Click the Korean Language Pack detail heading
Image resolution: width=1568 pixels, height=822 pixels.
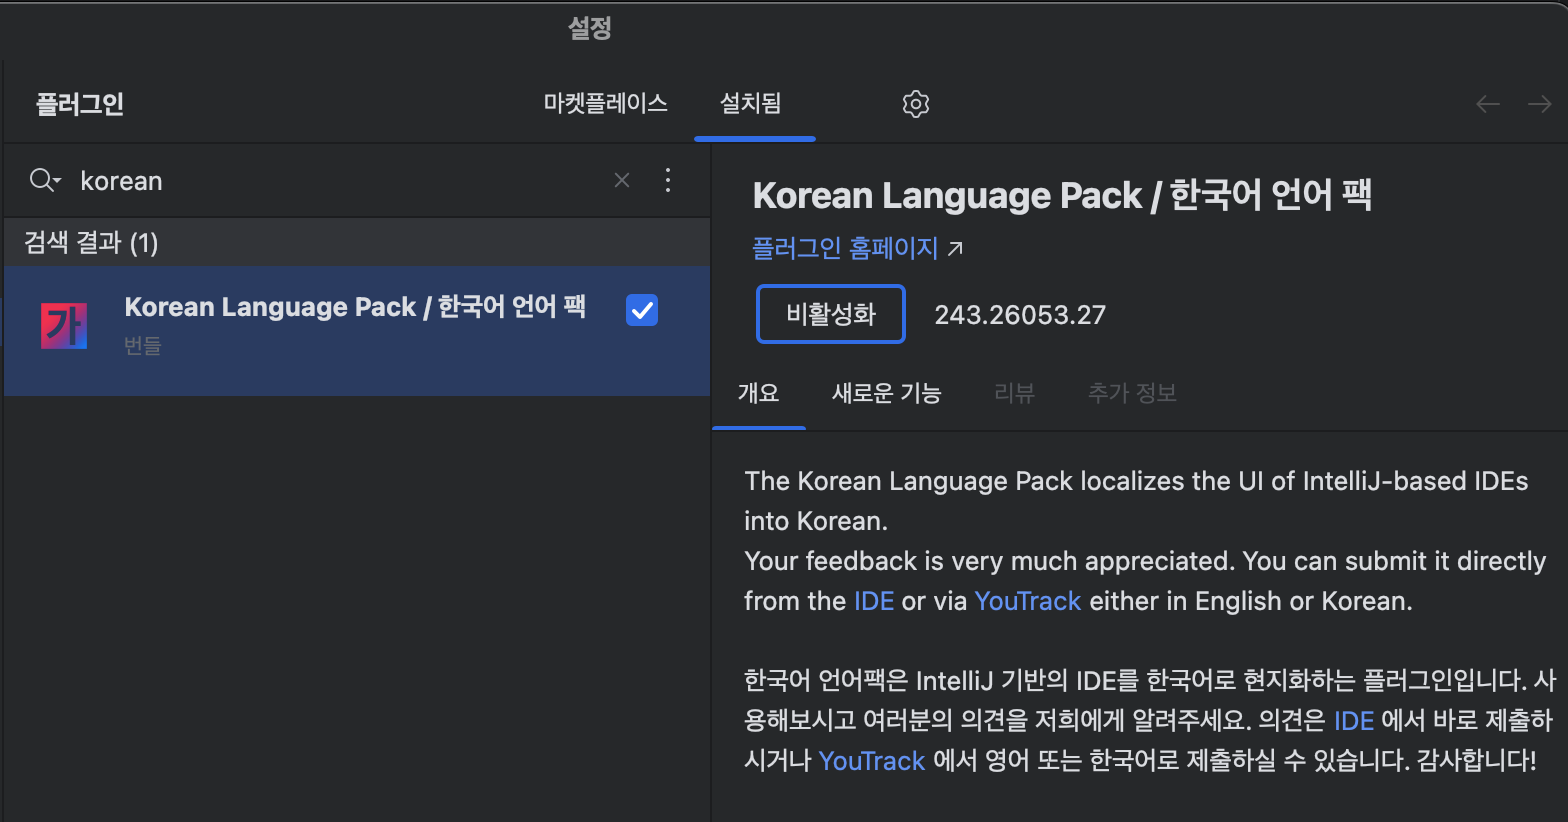tap(1062, 195)
